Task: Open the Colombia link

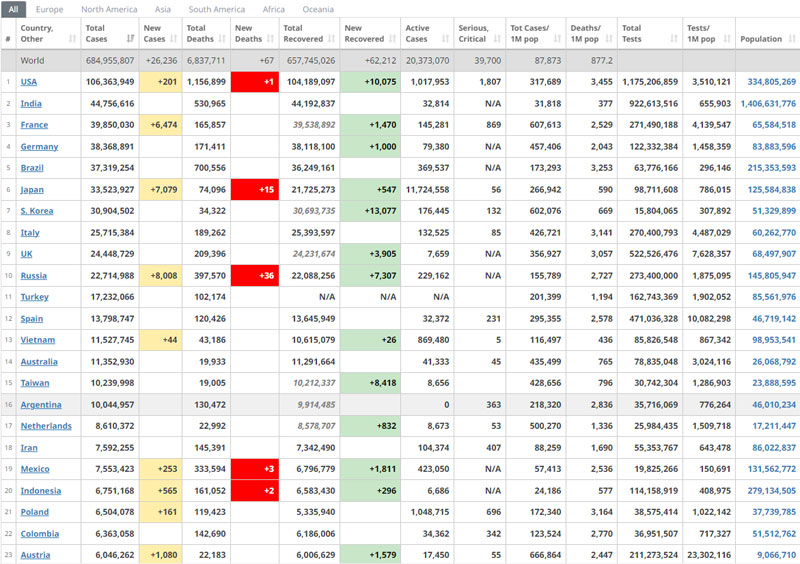Action: click(x=40, y=534)
